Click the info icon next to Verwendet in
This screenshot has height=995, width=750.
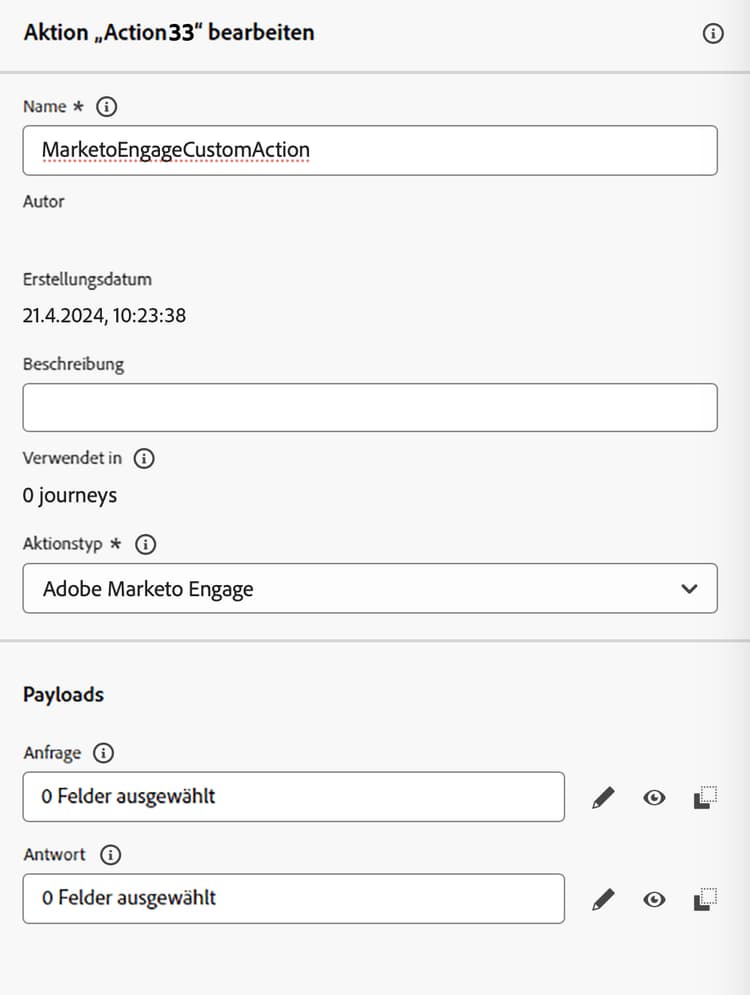144,458
